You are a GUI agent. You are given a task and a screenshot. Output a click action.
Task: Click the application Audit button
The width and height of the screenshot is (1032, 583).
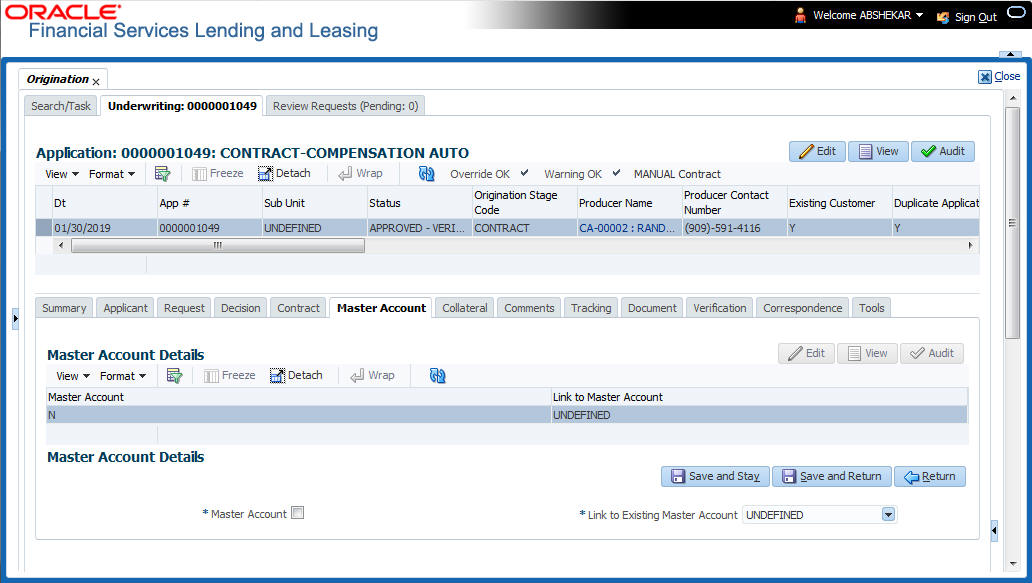[x=942, y=151]
